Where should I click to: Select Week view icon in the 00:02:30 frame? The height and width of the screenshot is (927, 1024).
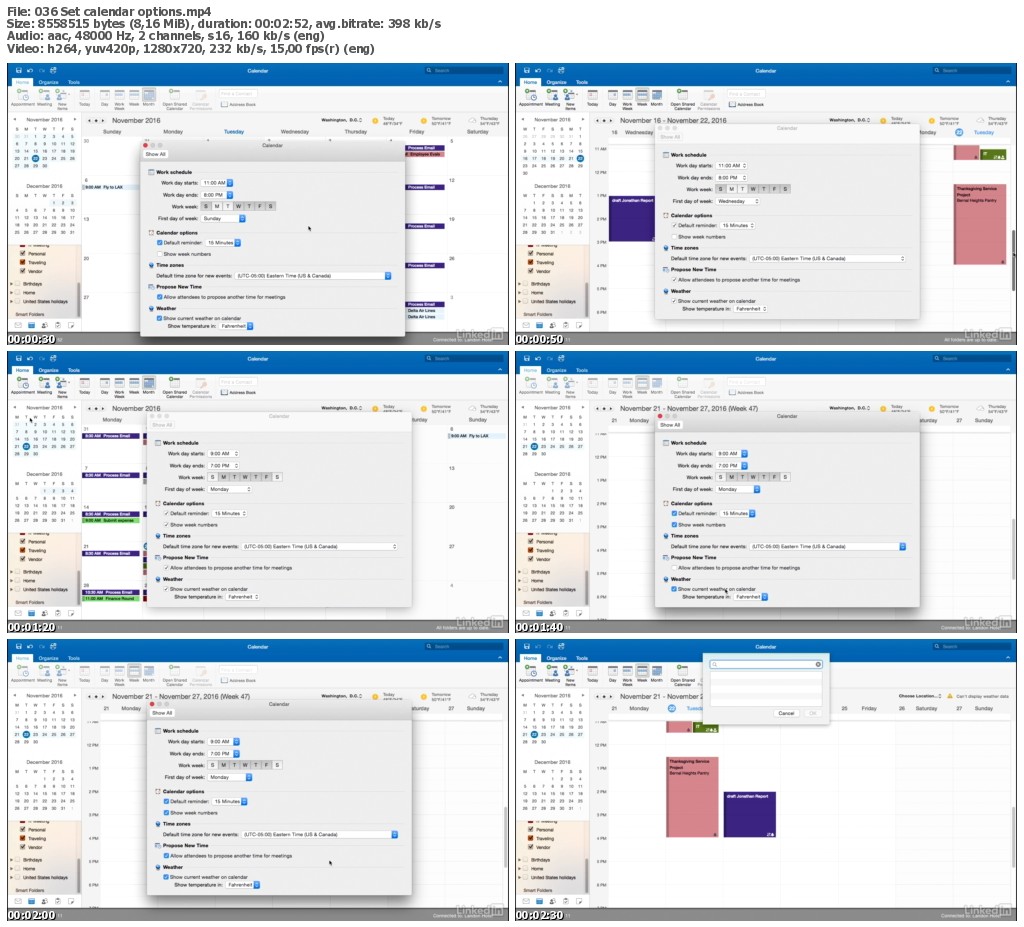pyautogui.click(x=642, y=672)
